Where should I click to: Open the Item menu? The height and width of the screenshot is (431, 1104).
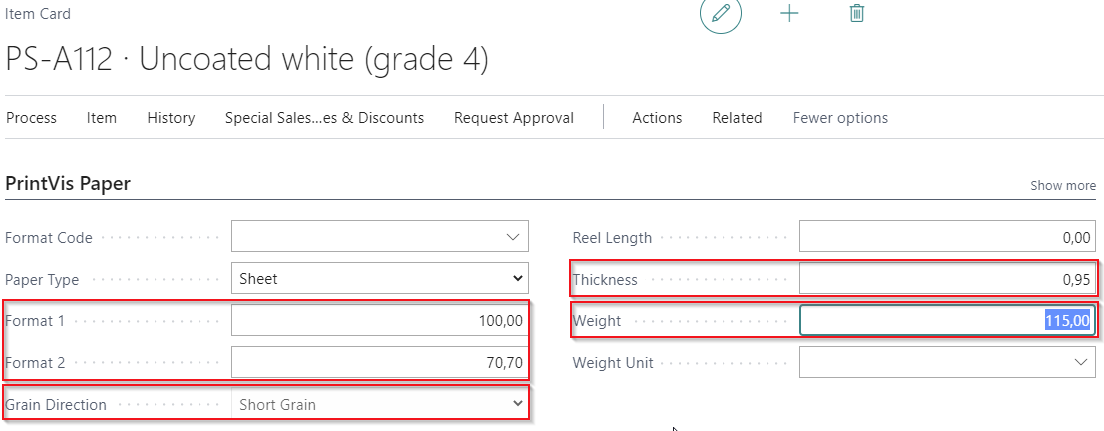(102, 118)
